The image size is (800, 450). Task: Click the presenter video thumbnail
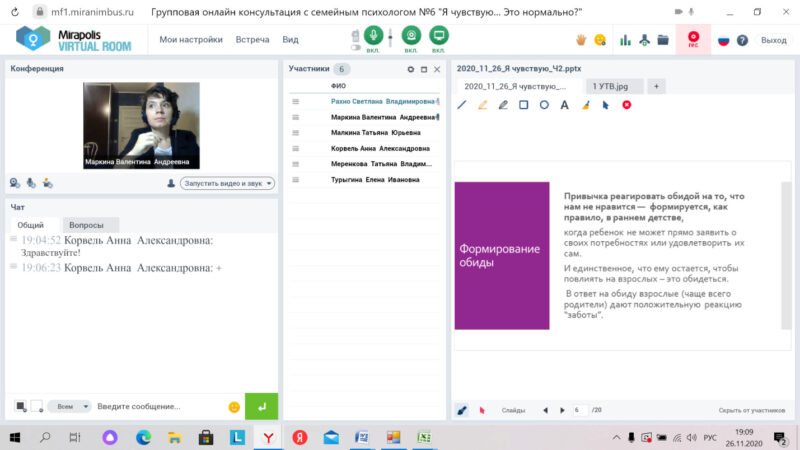141,126
